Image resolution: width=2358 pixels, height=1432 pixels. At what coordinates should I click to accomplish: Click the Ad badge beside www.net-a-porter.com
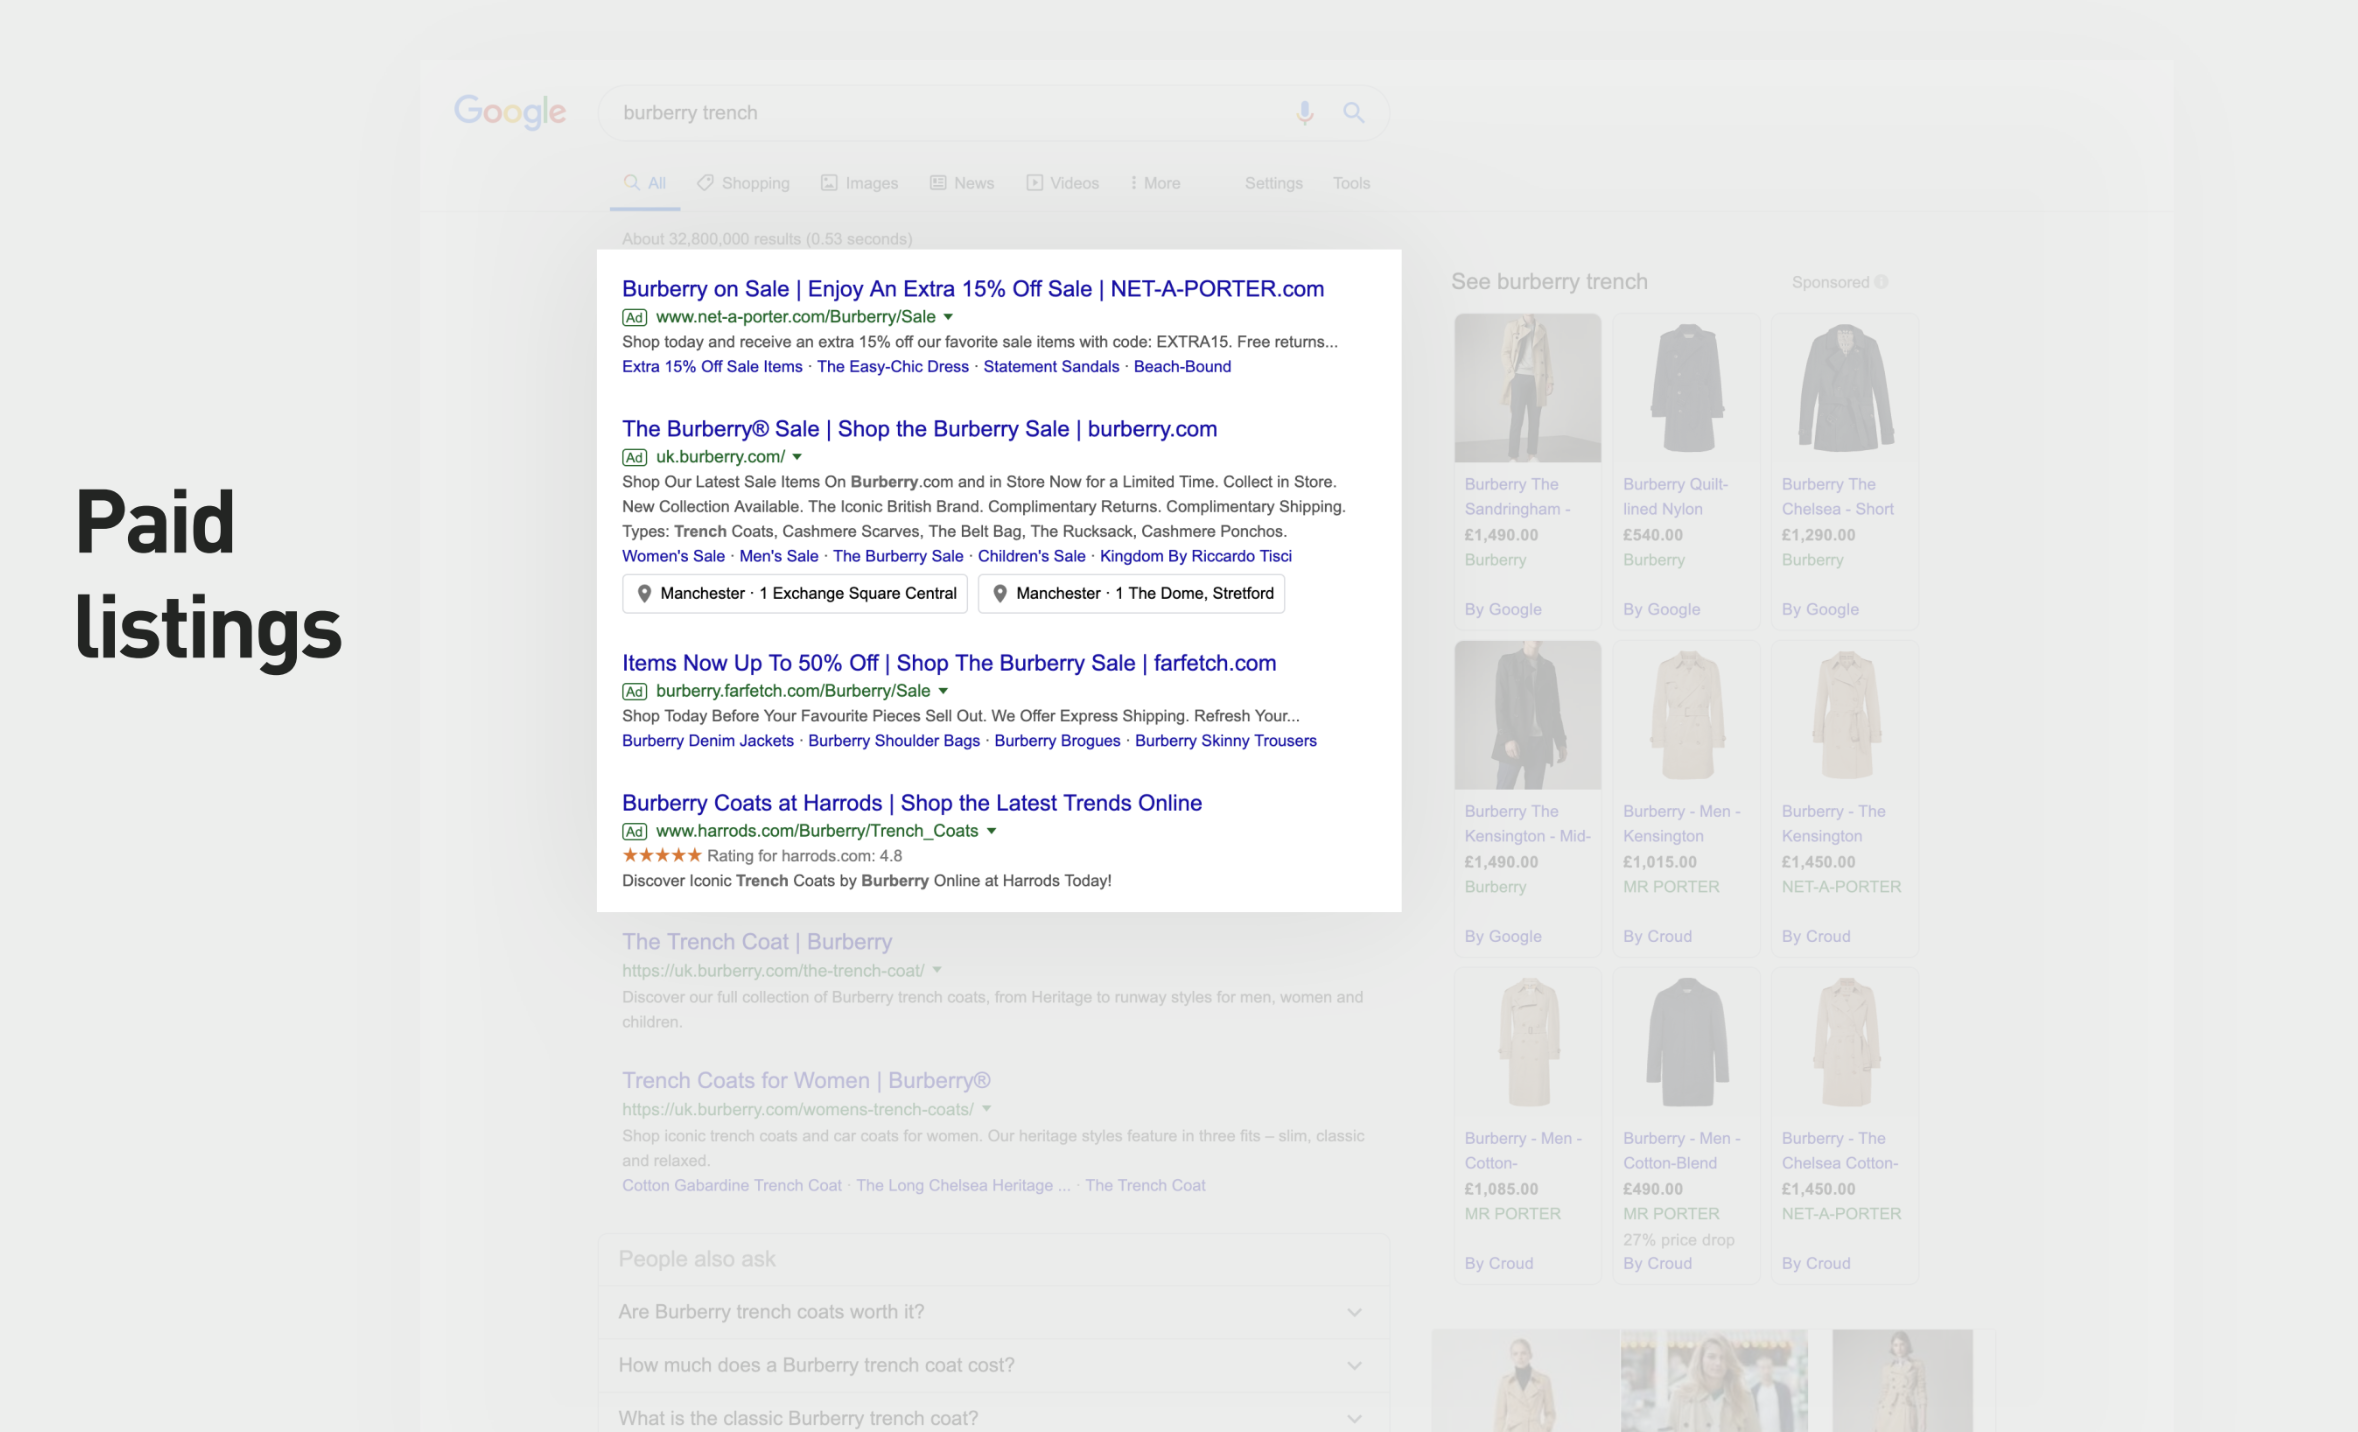(634, 317)
